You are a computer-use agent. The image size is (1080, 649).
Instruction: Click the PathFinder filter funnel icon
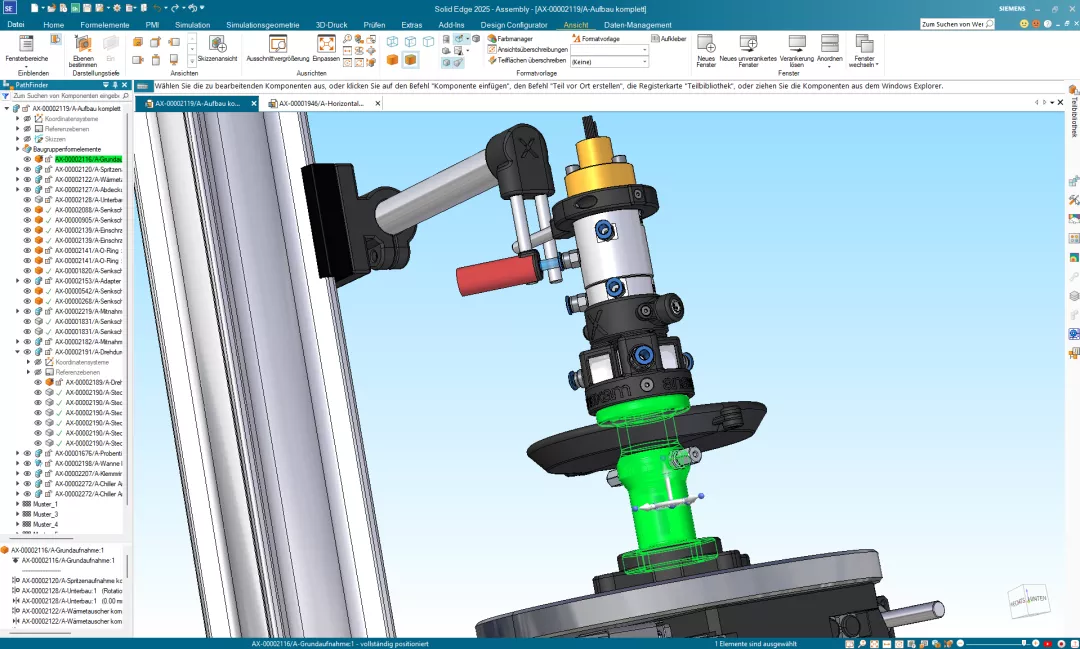point(6,96)
